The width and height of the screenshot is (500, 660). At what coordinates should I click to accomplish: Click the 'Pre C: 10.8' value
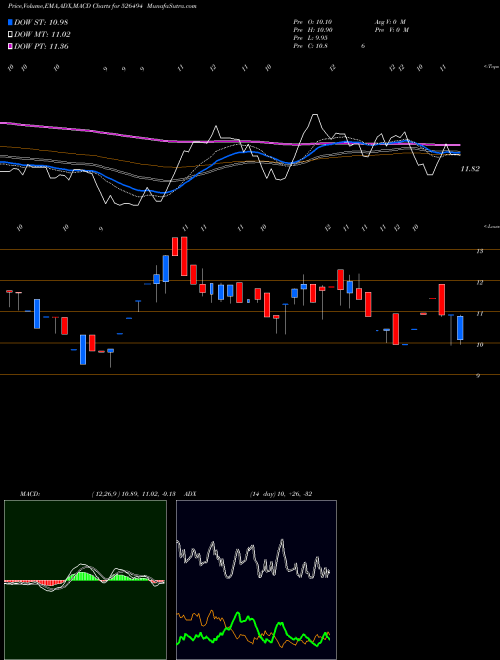[311, 46]
